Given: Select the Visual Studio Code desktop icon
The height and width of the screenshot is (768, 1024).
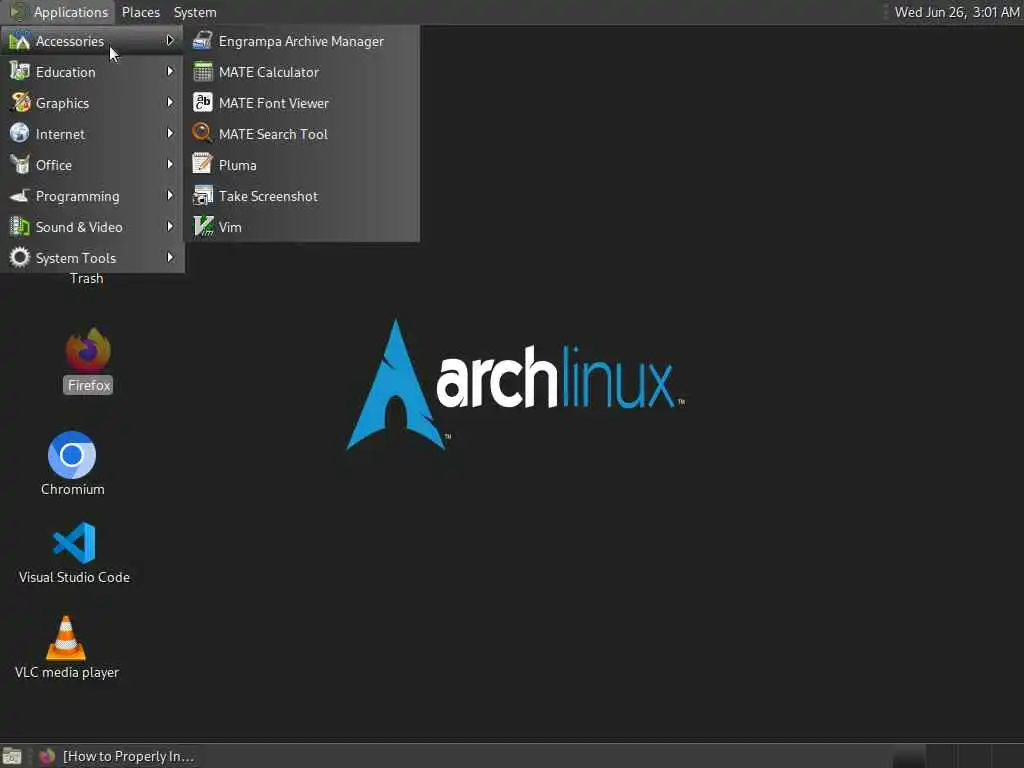Looking at the screenshot, I should click(74, 543).
